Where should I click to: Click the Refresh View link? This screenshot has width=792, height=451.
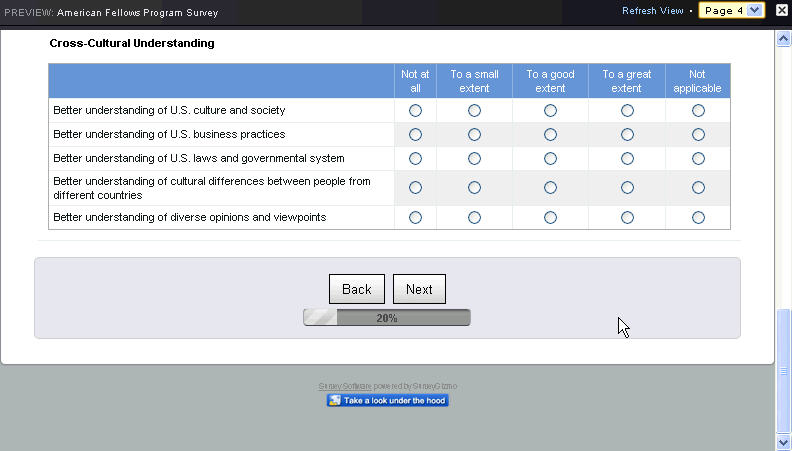pos(653,11)
